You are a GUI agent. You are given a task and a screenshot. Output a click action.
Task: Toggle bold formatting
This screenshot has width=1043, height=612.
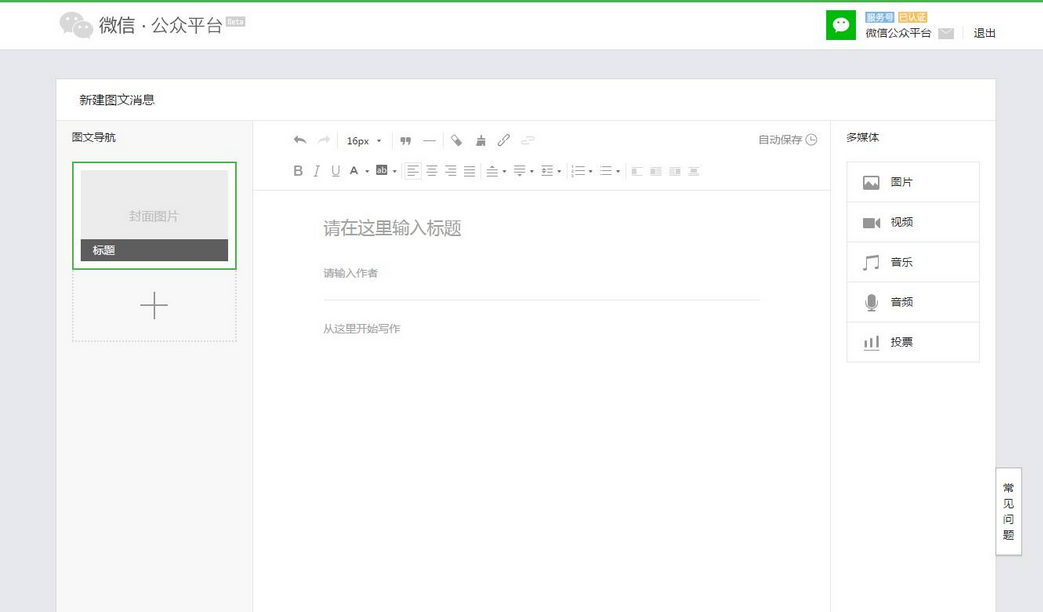coord(298,171)
